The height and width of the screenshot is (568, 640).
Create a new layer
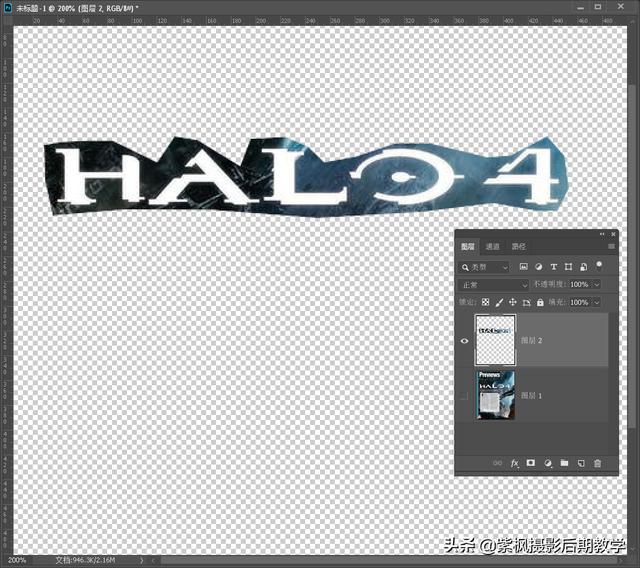tap(581, 463)
